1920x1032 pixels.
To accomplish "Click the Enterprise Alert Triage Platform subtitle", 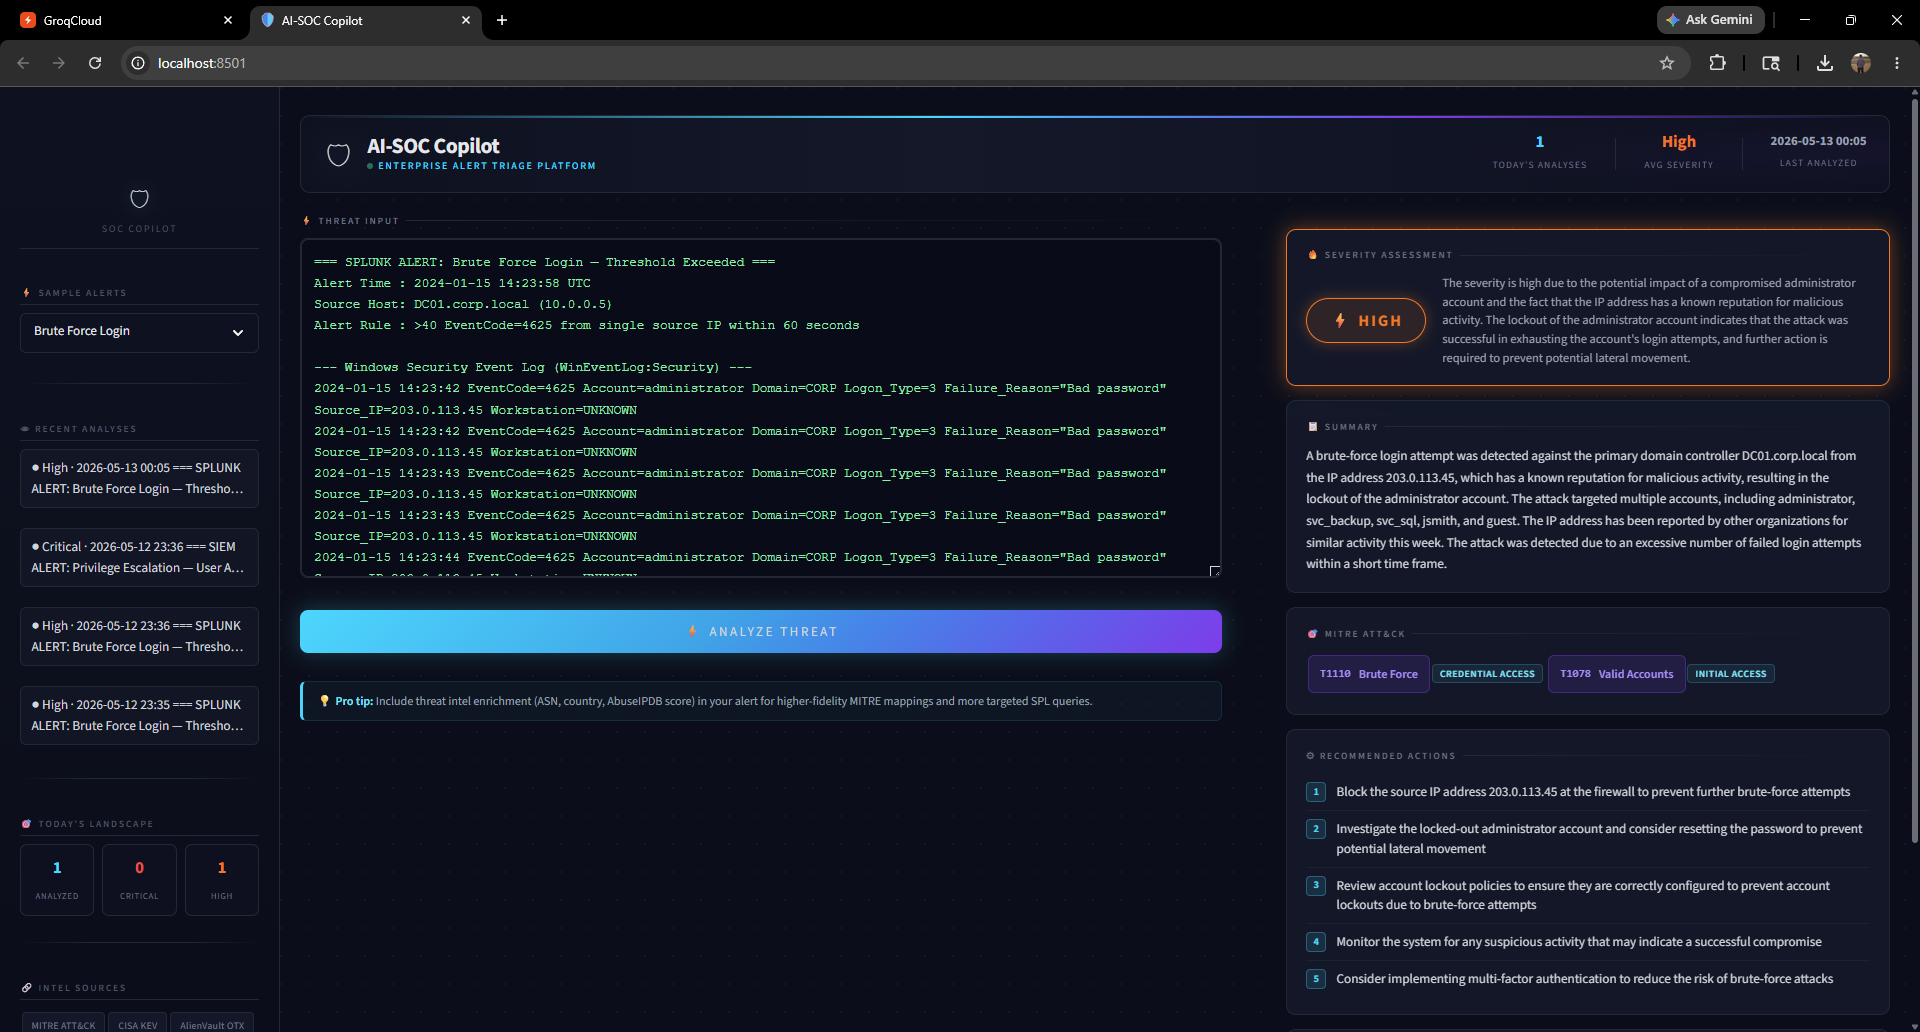I will click(487, 166).
